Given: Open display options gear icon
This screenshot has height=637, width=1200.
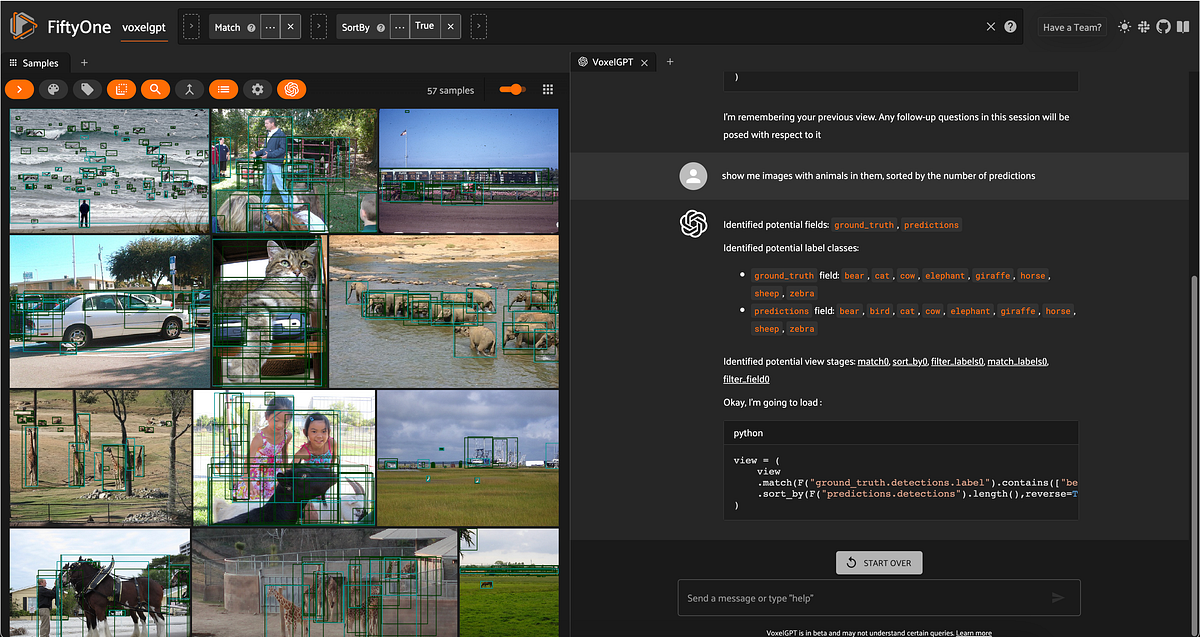Looking at the screenshot, I should (257, 89).
